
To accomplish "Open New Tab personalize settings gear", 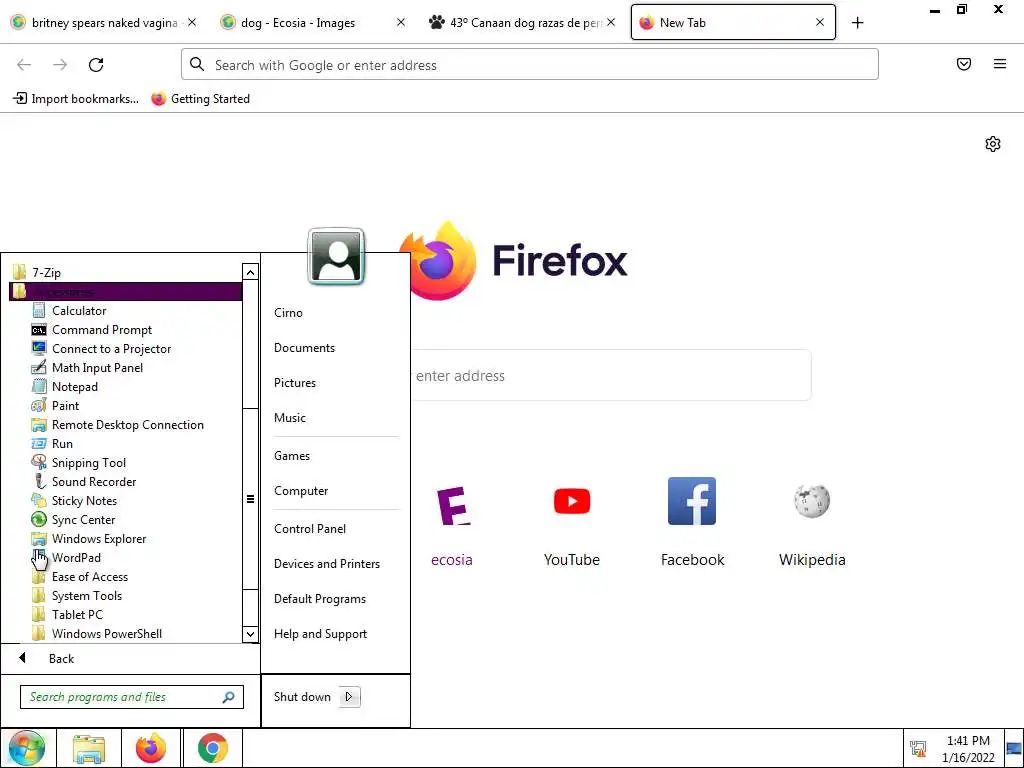I will (x=993, y=144).
